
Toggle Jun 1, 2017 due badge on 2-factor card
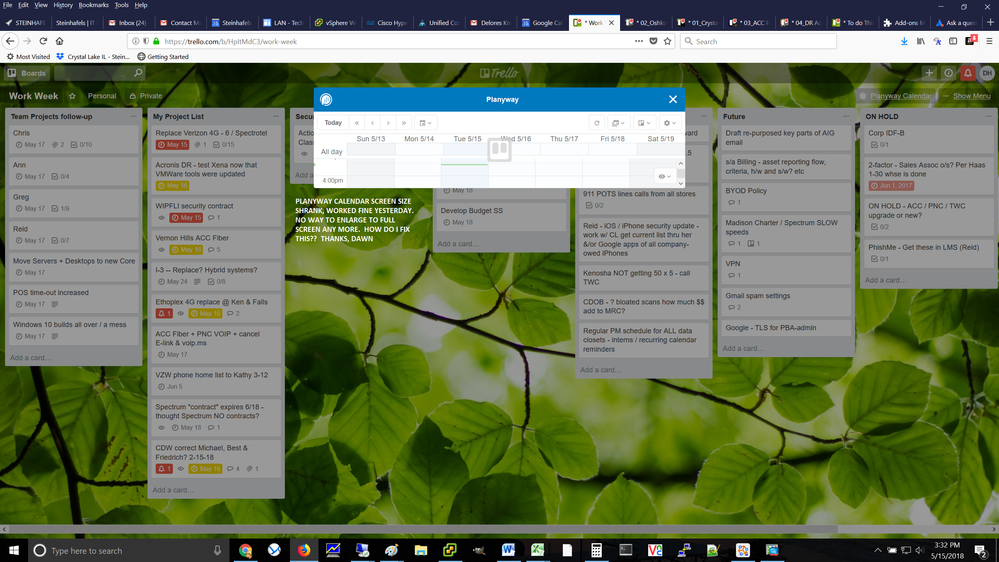[891, 185]
